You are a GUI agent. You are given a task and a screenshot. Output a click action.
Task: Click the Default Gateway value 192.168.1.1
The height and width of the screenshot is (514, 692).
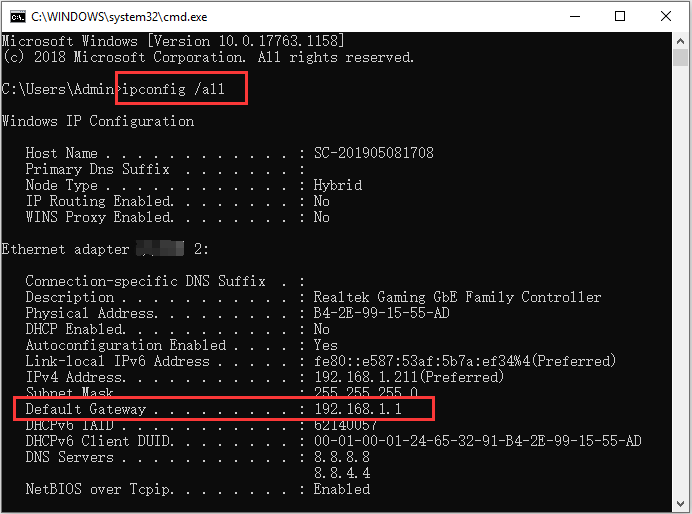(358, 409)
